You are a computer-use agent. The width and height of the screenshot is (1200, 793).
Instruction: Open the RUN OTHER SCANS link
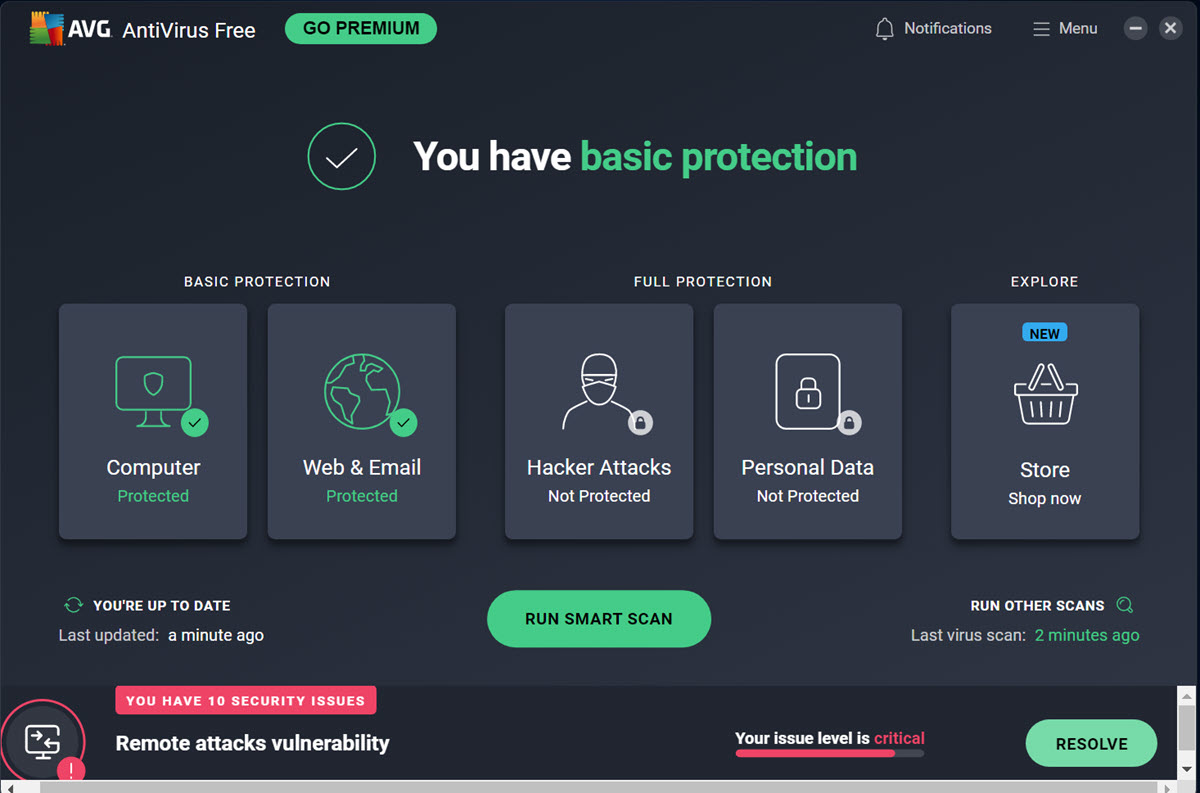click(1037, 606)
